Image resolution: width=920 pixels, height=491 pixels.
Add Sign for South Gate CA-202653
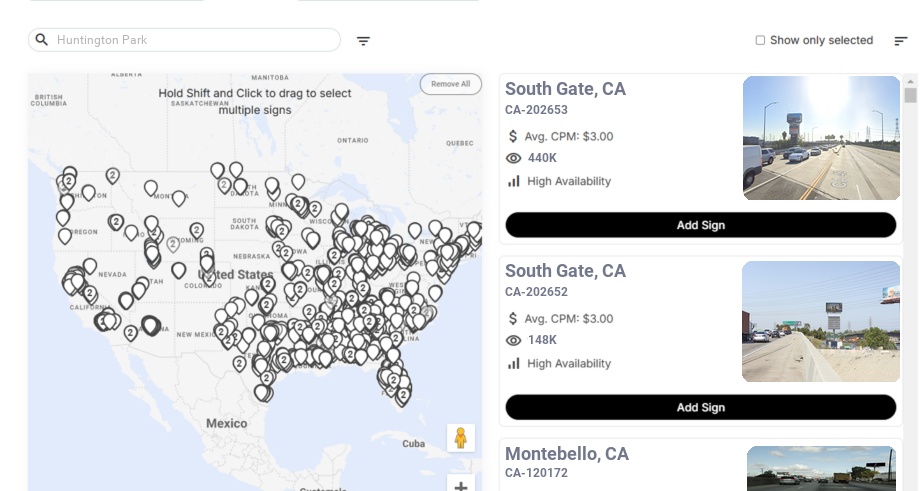(700, 225)
